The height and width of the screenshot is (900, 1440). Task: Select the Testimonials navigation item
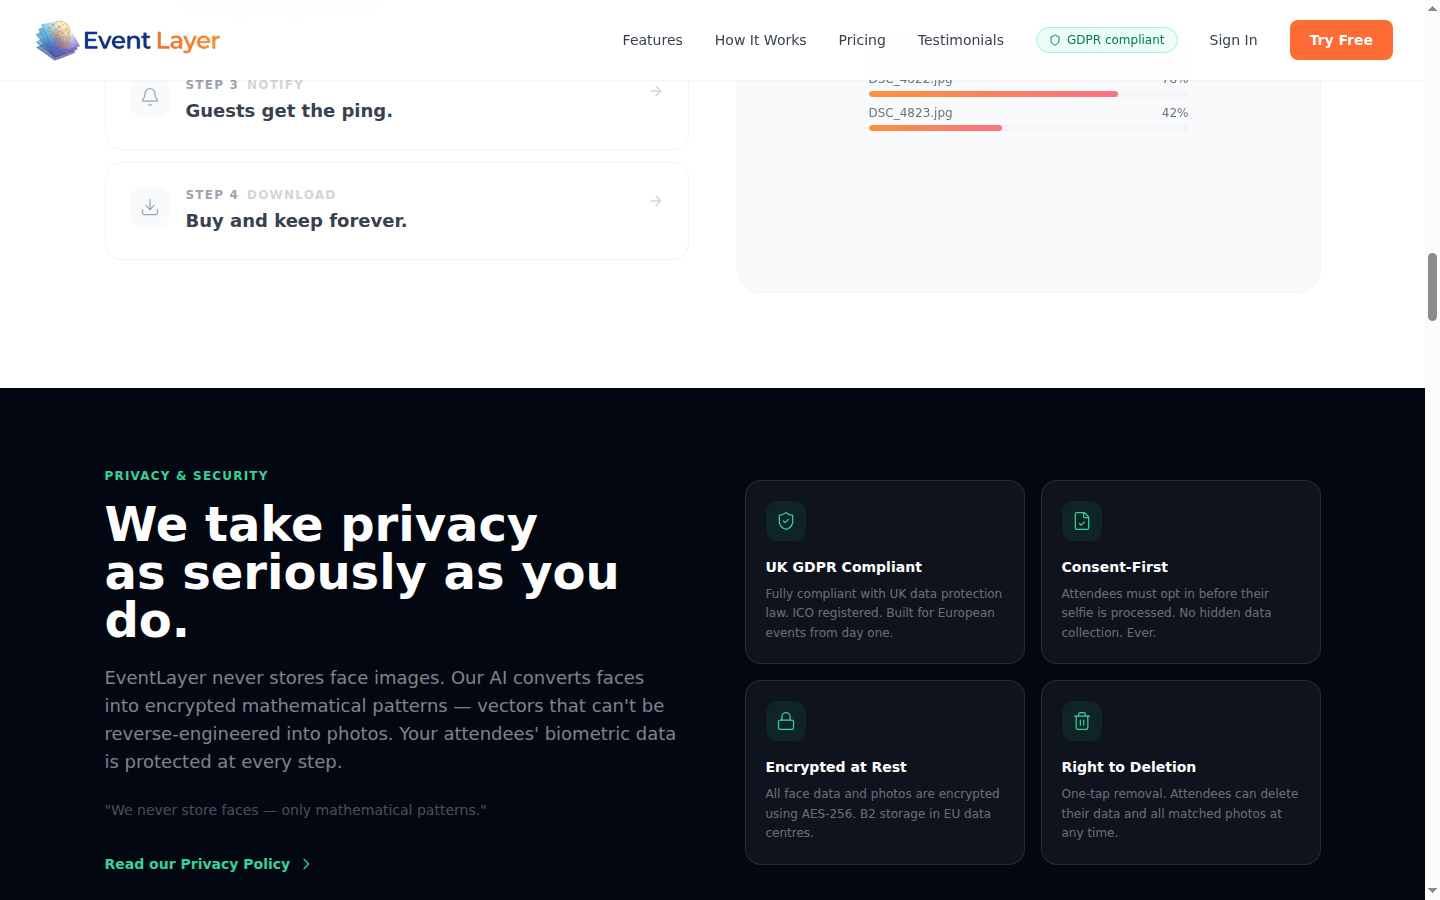tap(960, 40)
